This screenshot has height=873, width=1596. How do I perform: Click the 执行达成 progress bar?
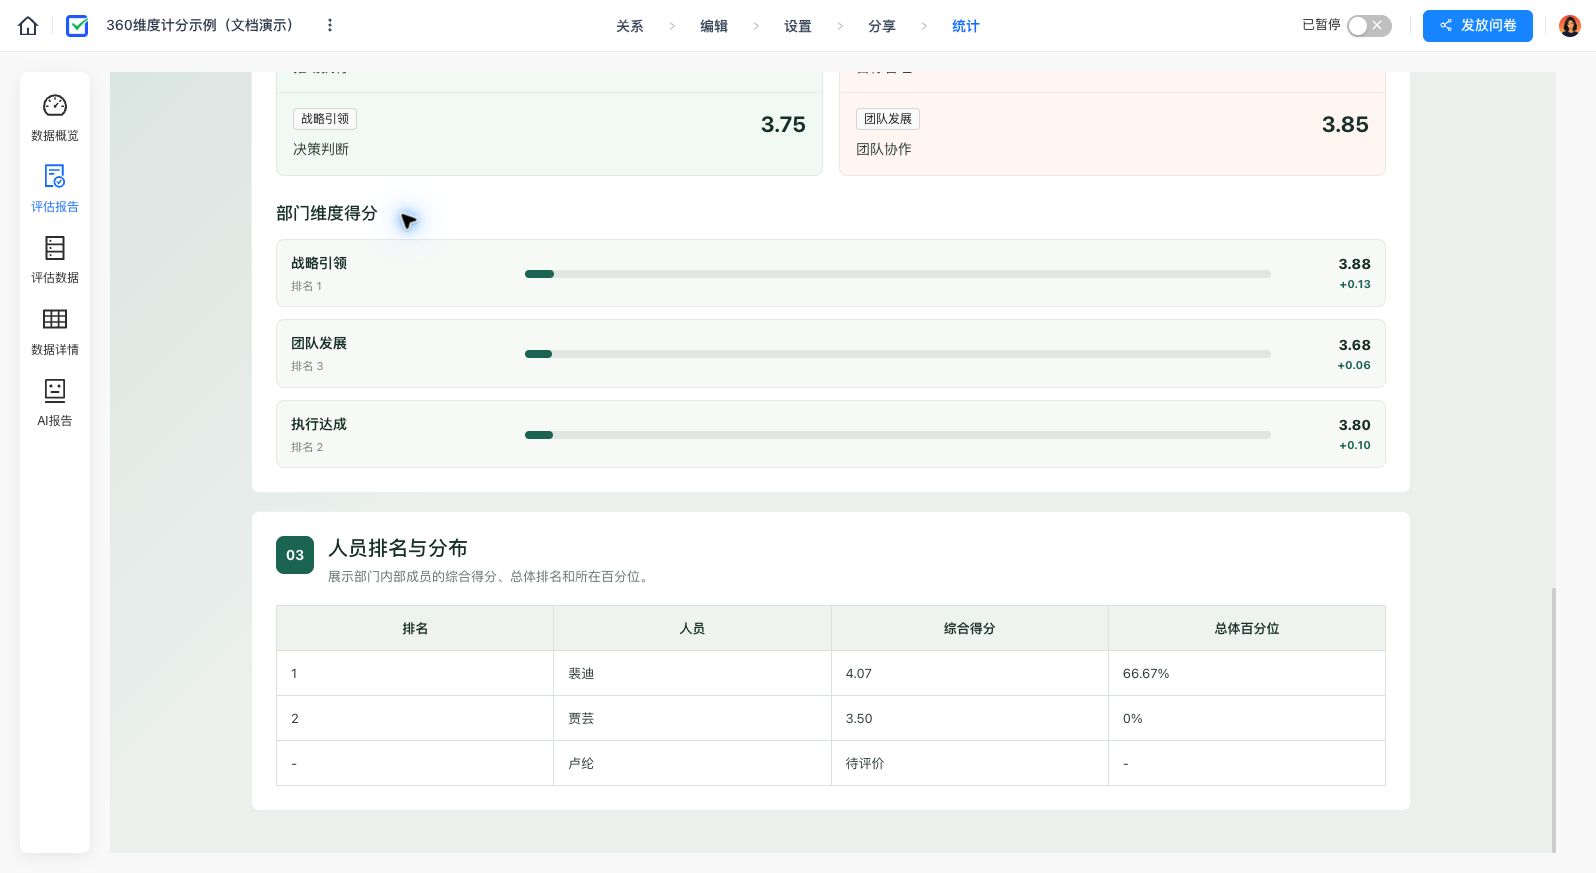point(898,435)
